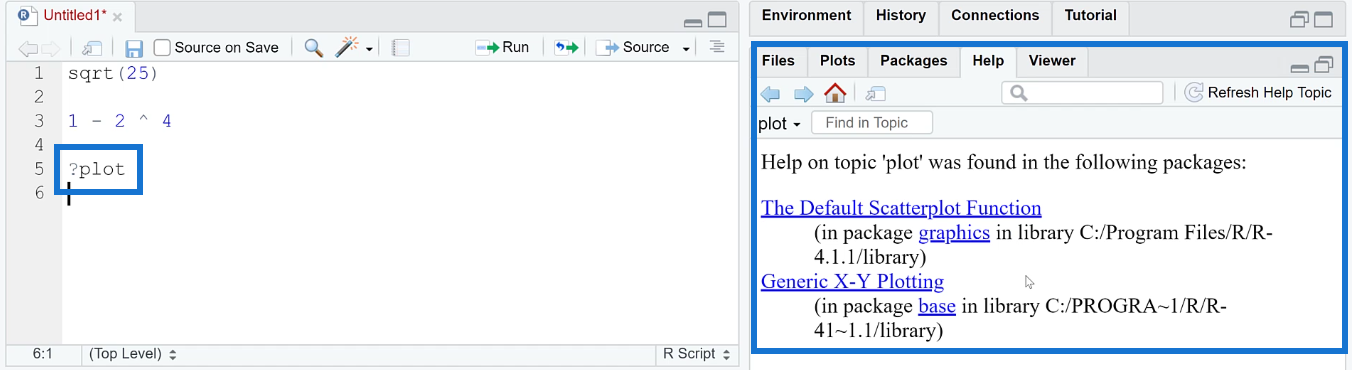Select the Help tab
1352x370 pixels.
[988, 61]
